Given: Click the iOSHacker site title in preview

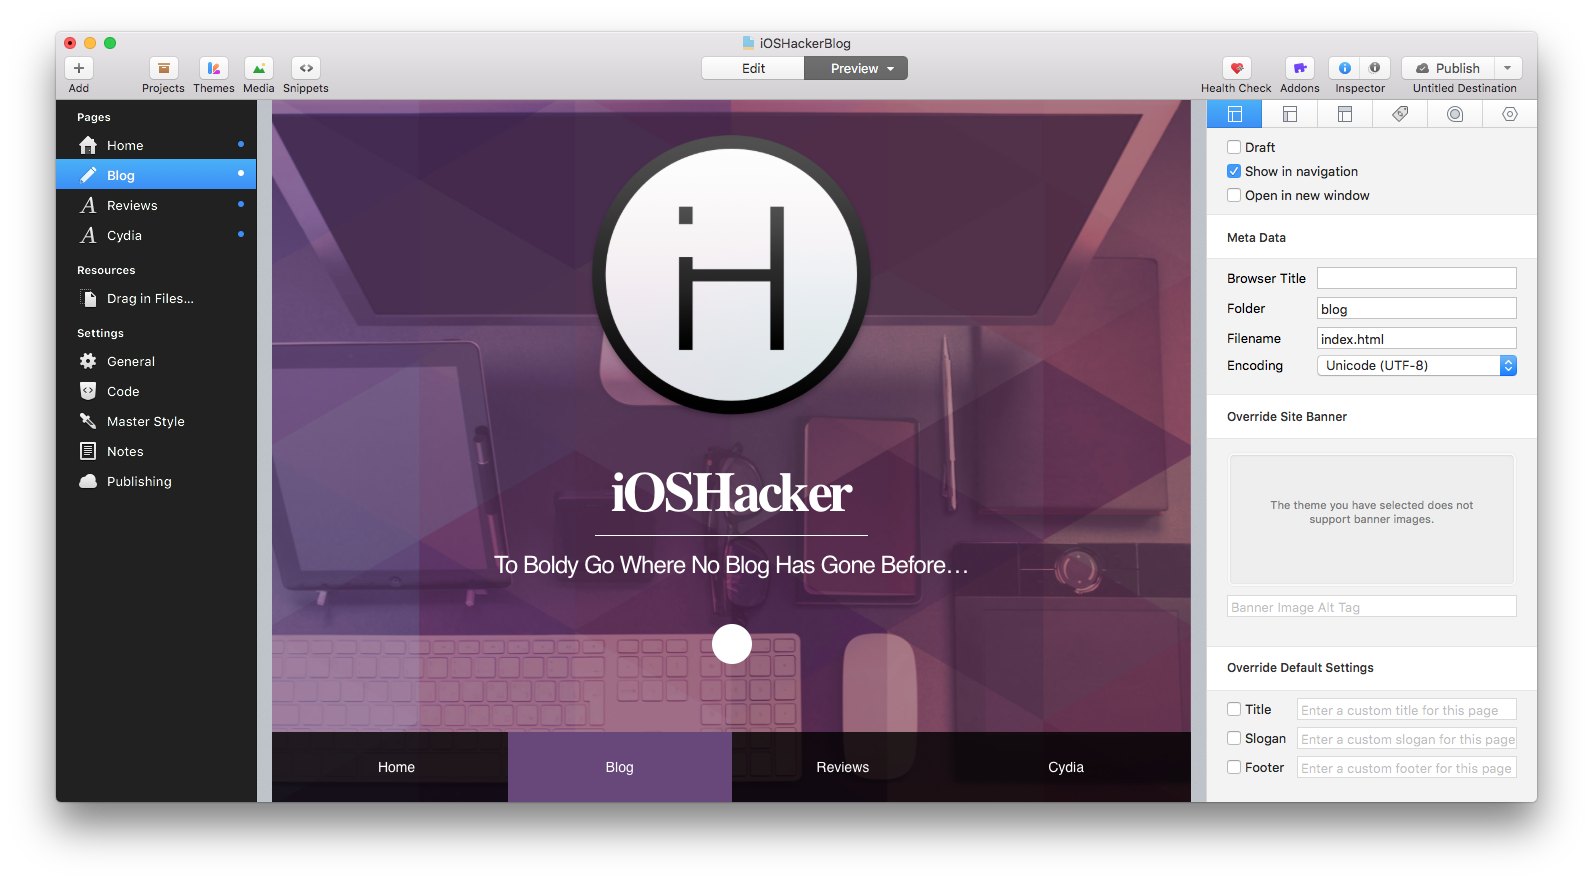Looking at the screenshot, I should [x=732, y=493].
